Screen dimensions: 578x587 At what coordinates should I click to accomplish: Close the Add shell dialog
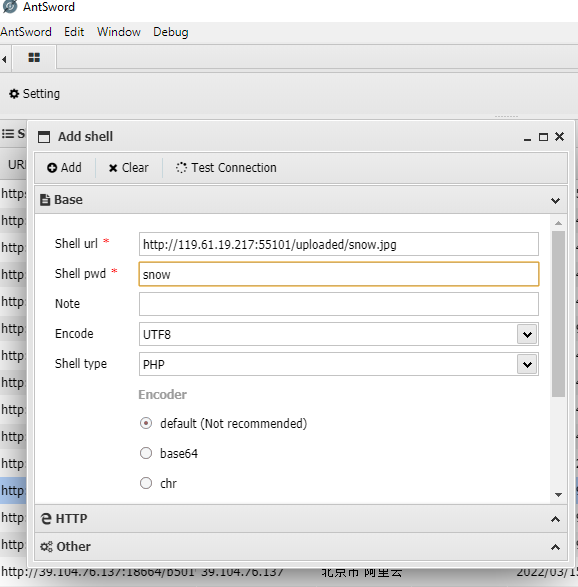click(x=559, y=137)
